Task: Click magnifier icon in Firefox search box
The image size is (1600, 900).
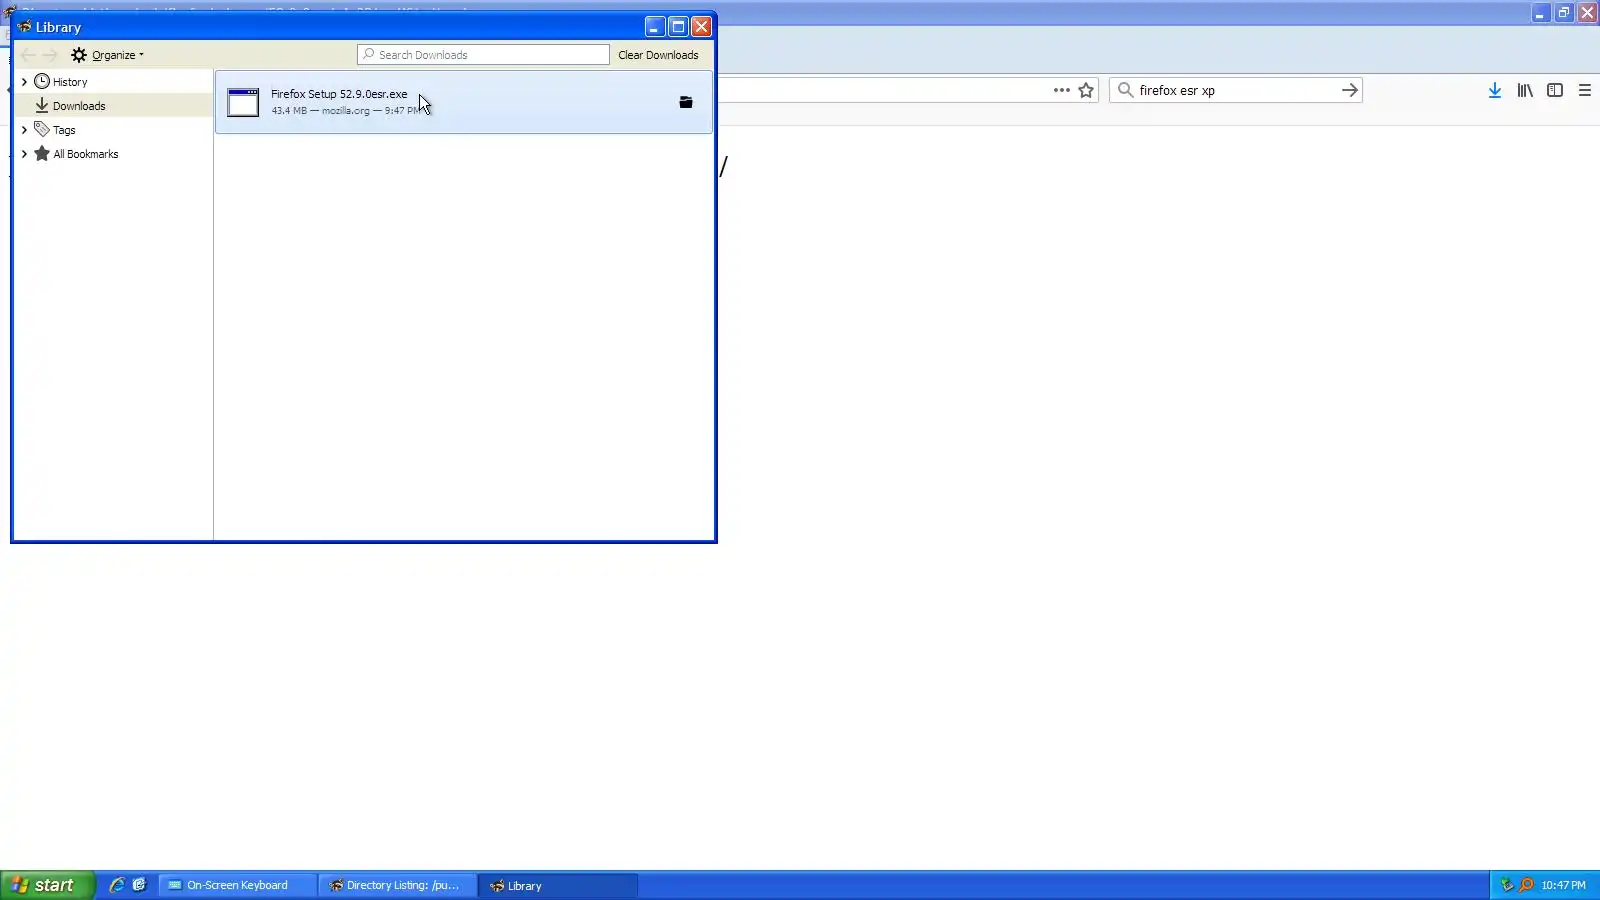Action: [1125, 90]
